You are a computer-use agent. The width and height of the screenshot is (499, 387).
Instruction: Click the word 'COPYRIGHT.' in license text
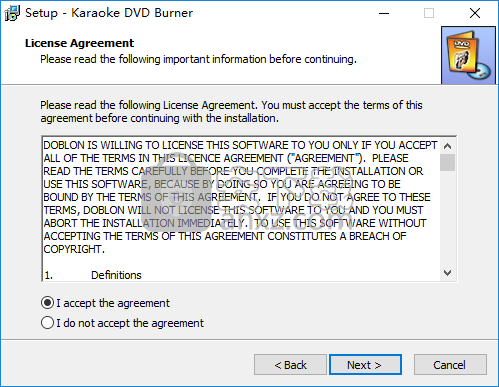[x=74, y=249]
